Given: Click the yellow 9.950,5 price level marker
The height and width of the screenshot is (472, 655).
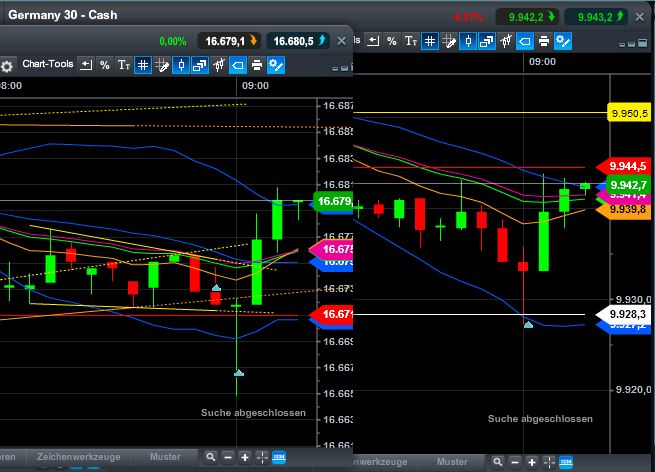Looking at the screenshot, I should pyautogui.click(x=629, y=114).
